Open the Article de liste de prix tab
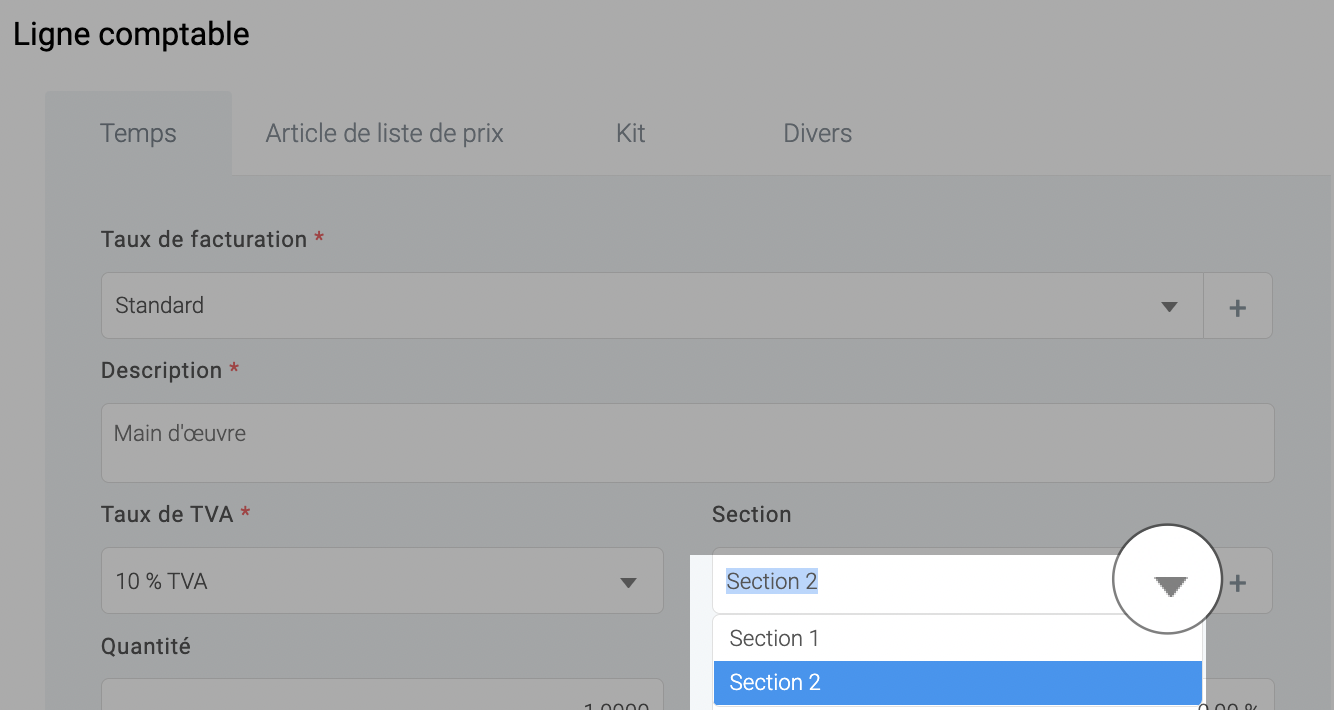 click(384, 133)
